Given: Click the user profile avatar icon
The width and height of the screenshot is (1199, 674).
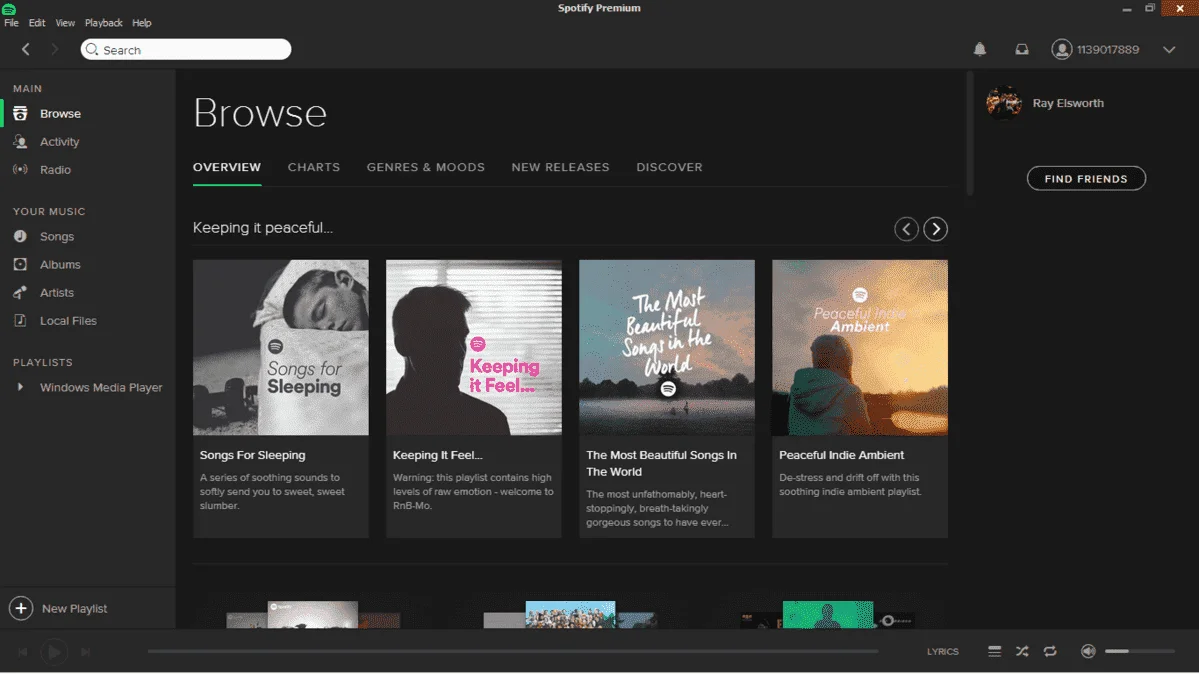Looking at the screenshot, I should [x=1061, y=49].
